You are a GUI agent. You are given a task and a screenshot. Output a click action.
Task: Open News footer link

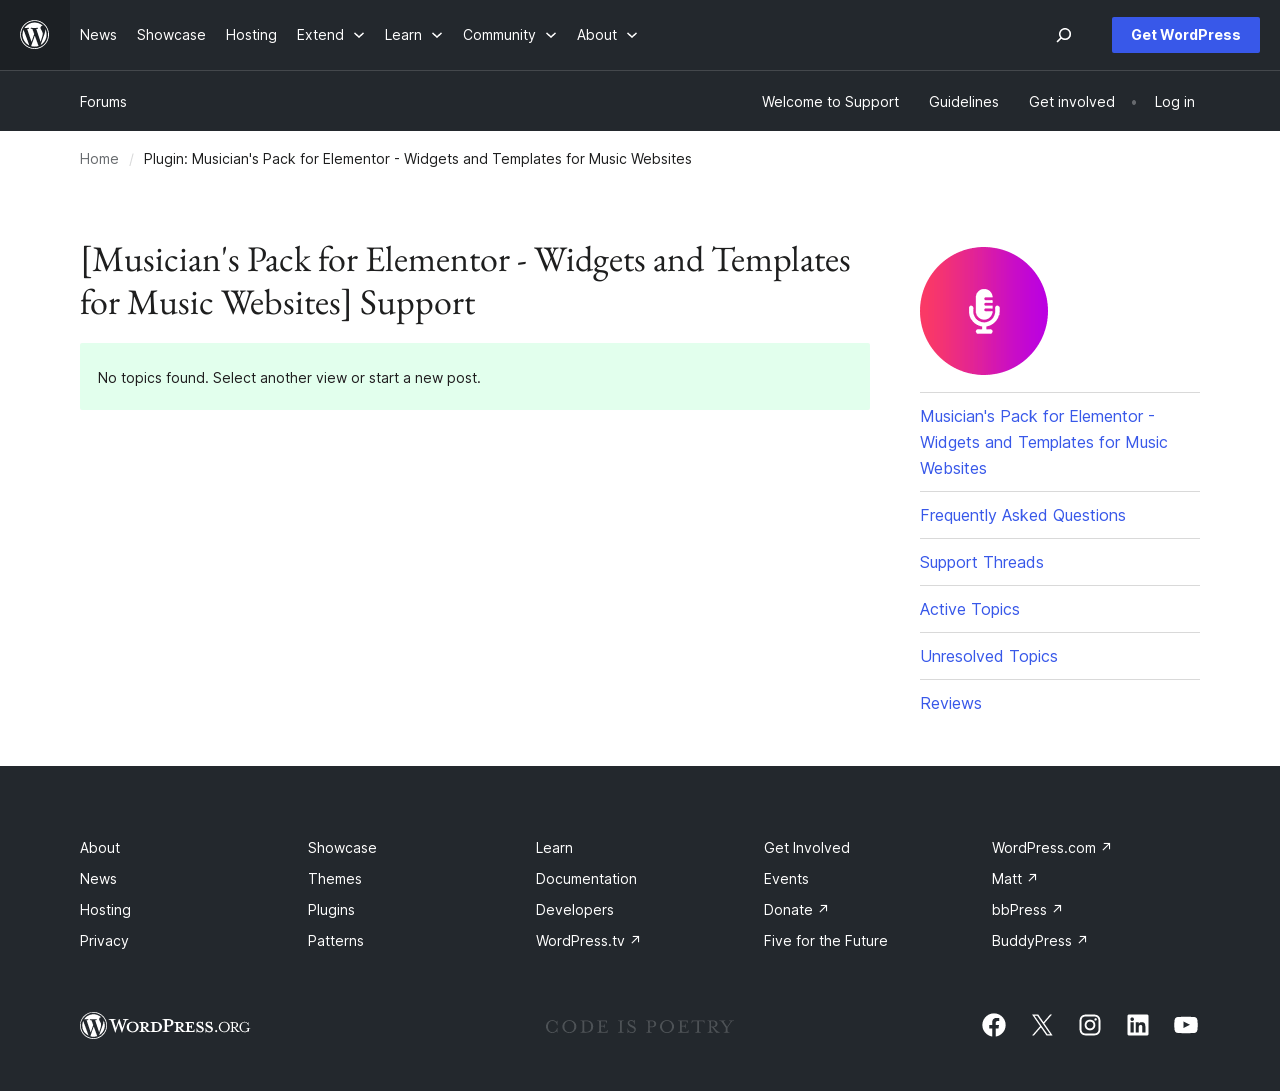[98, 879]
